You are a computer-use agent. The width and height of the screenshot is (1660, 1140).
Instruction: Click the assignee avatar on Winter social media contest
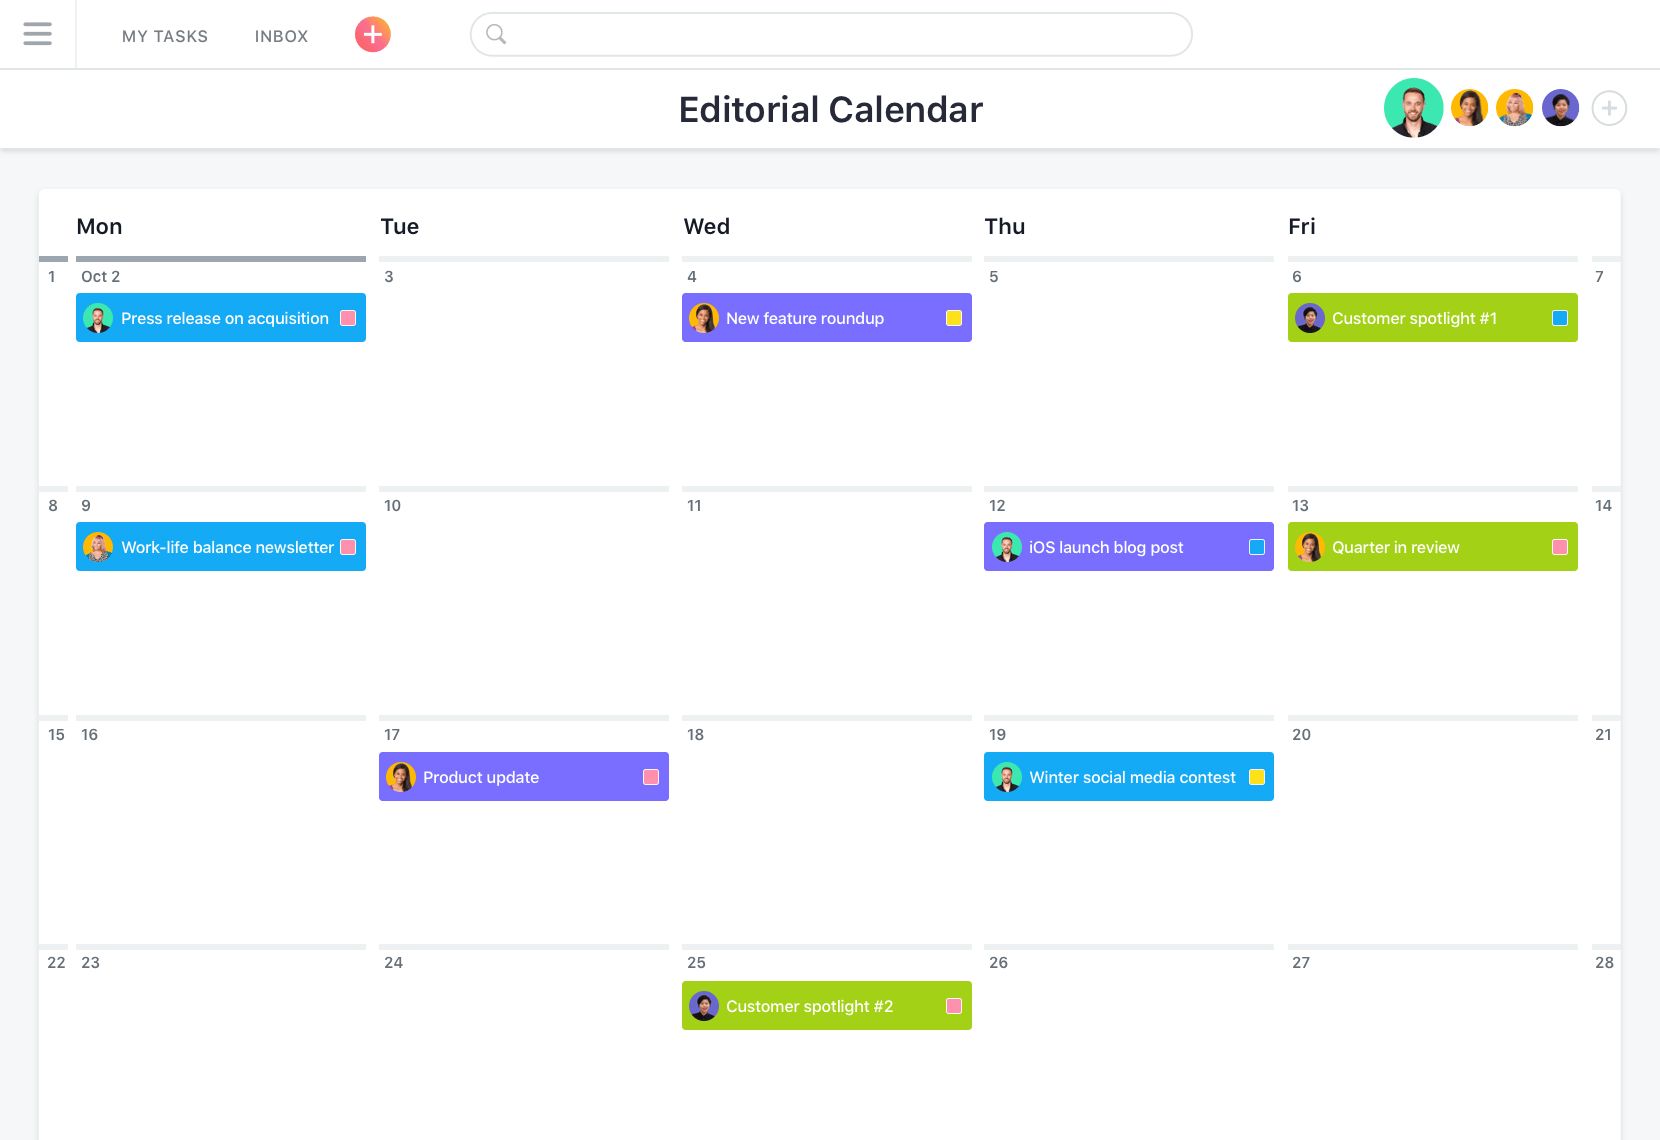click(1007, 777)
